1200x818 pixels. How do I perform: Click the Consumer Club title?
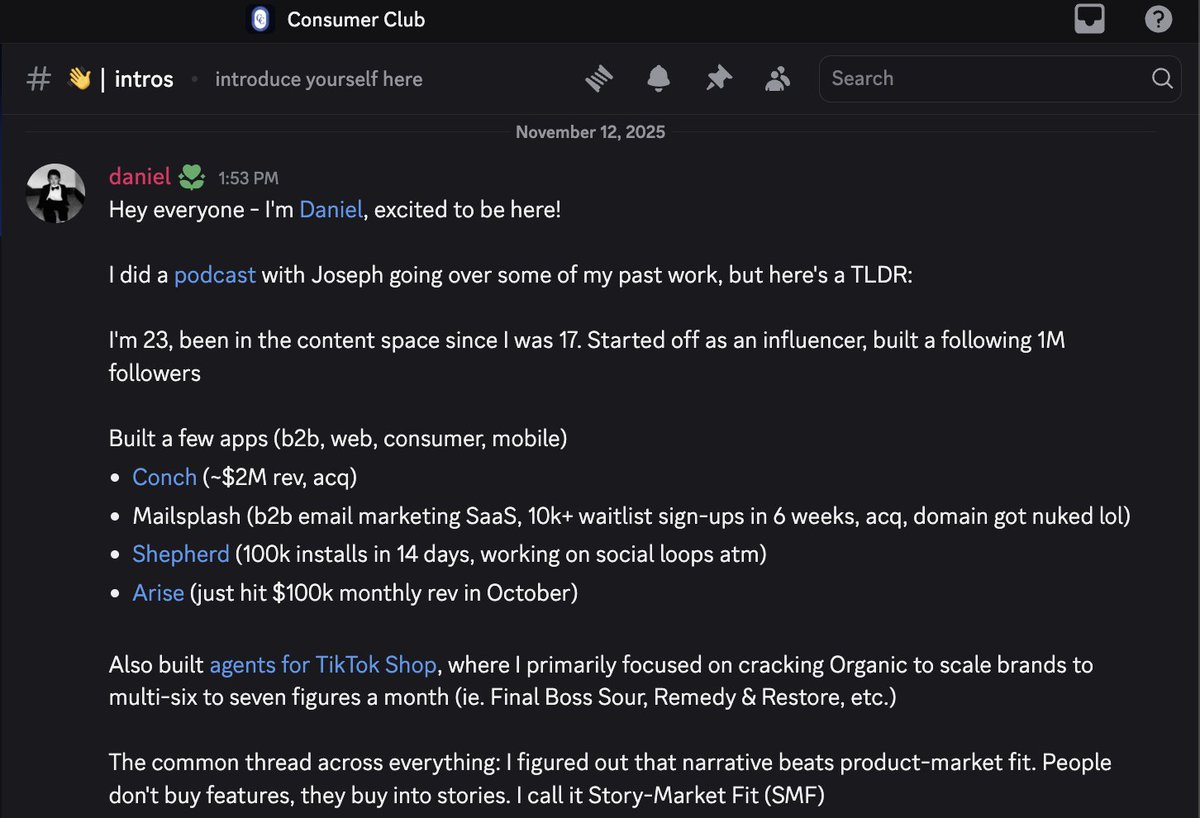click(356, 19)
